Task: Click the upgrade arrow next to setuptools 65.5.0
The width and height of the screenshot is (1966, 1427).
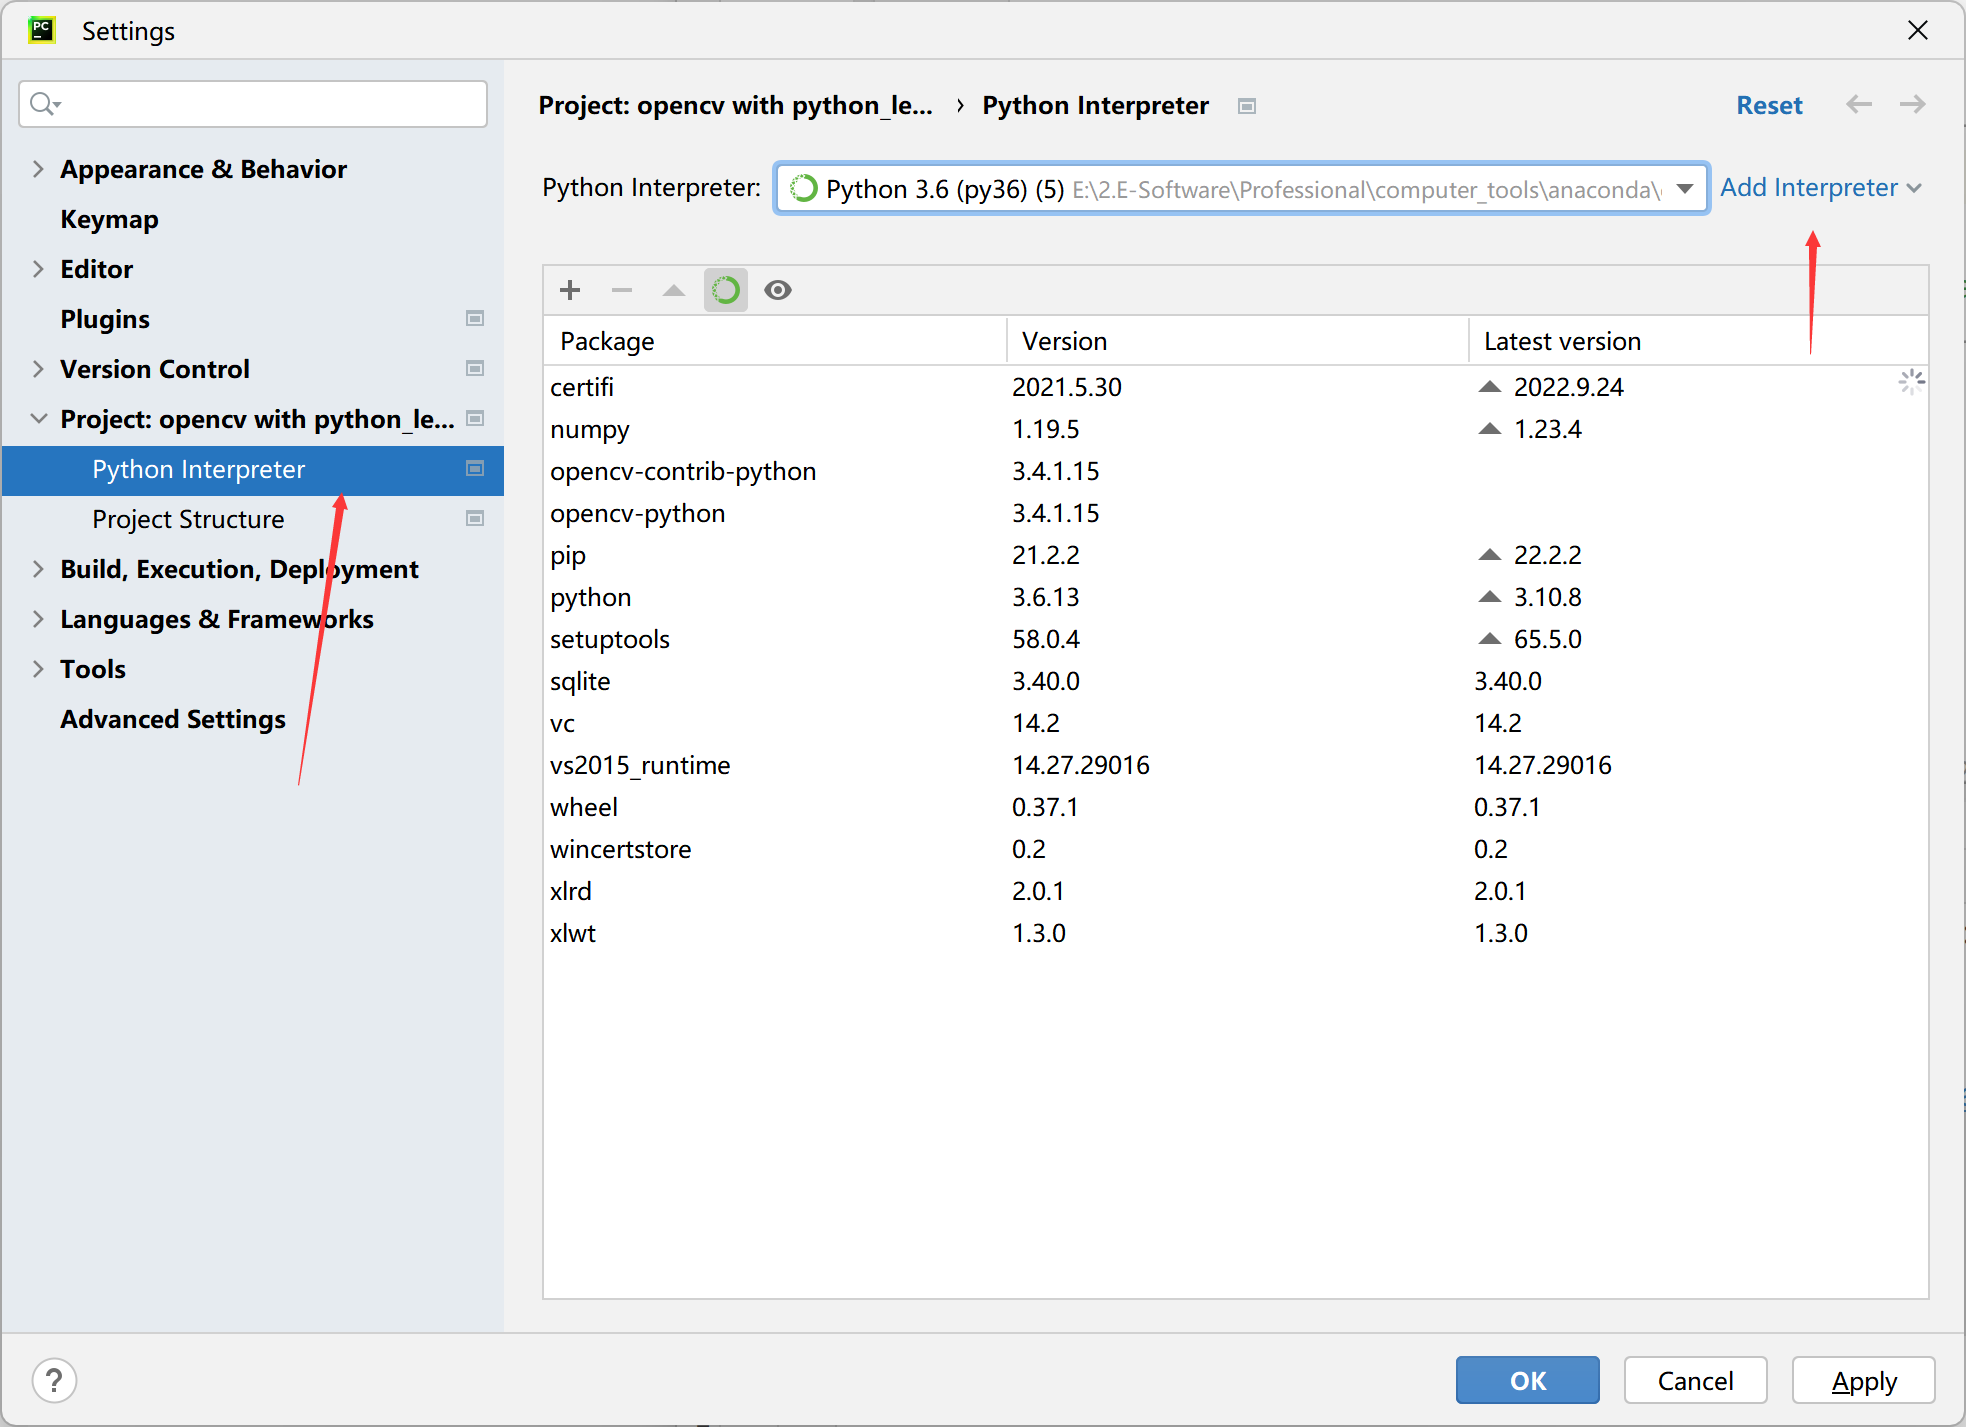Action: point(1490,639)
